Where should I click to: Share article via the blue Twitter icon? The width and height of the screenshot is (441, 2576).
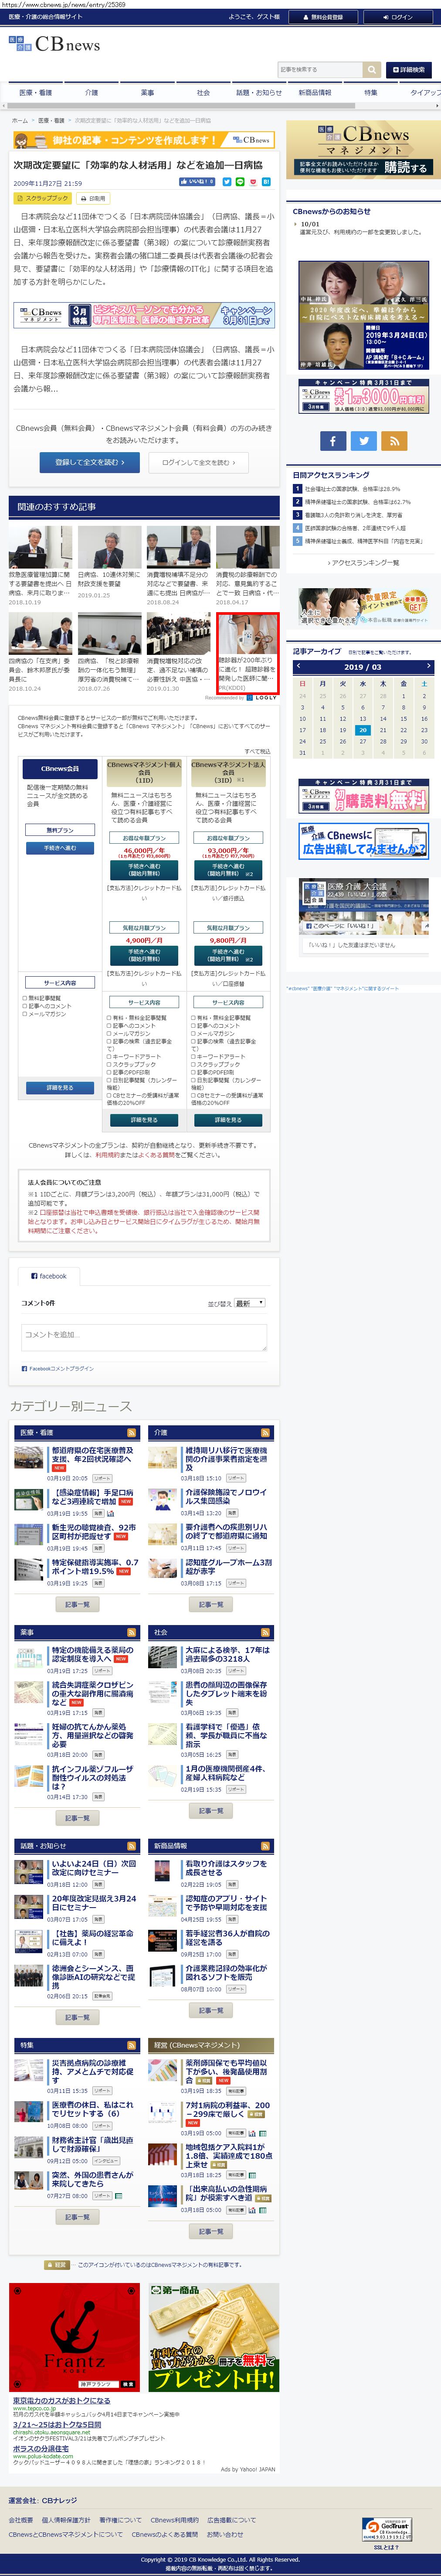click(227, 182)
